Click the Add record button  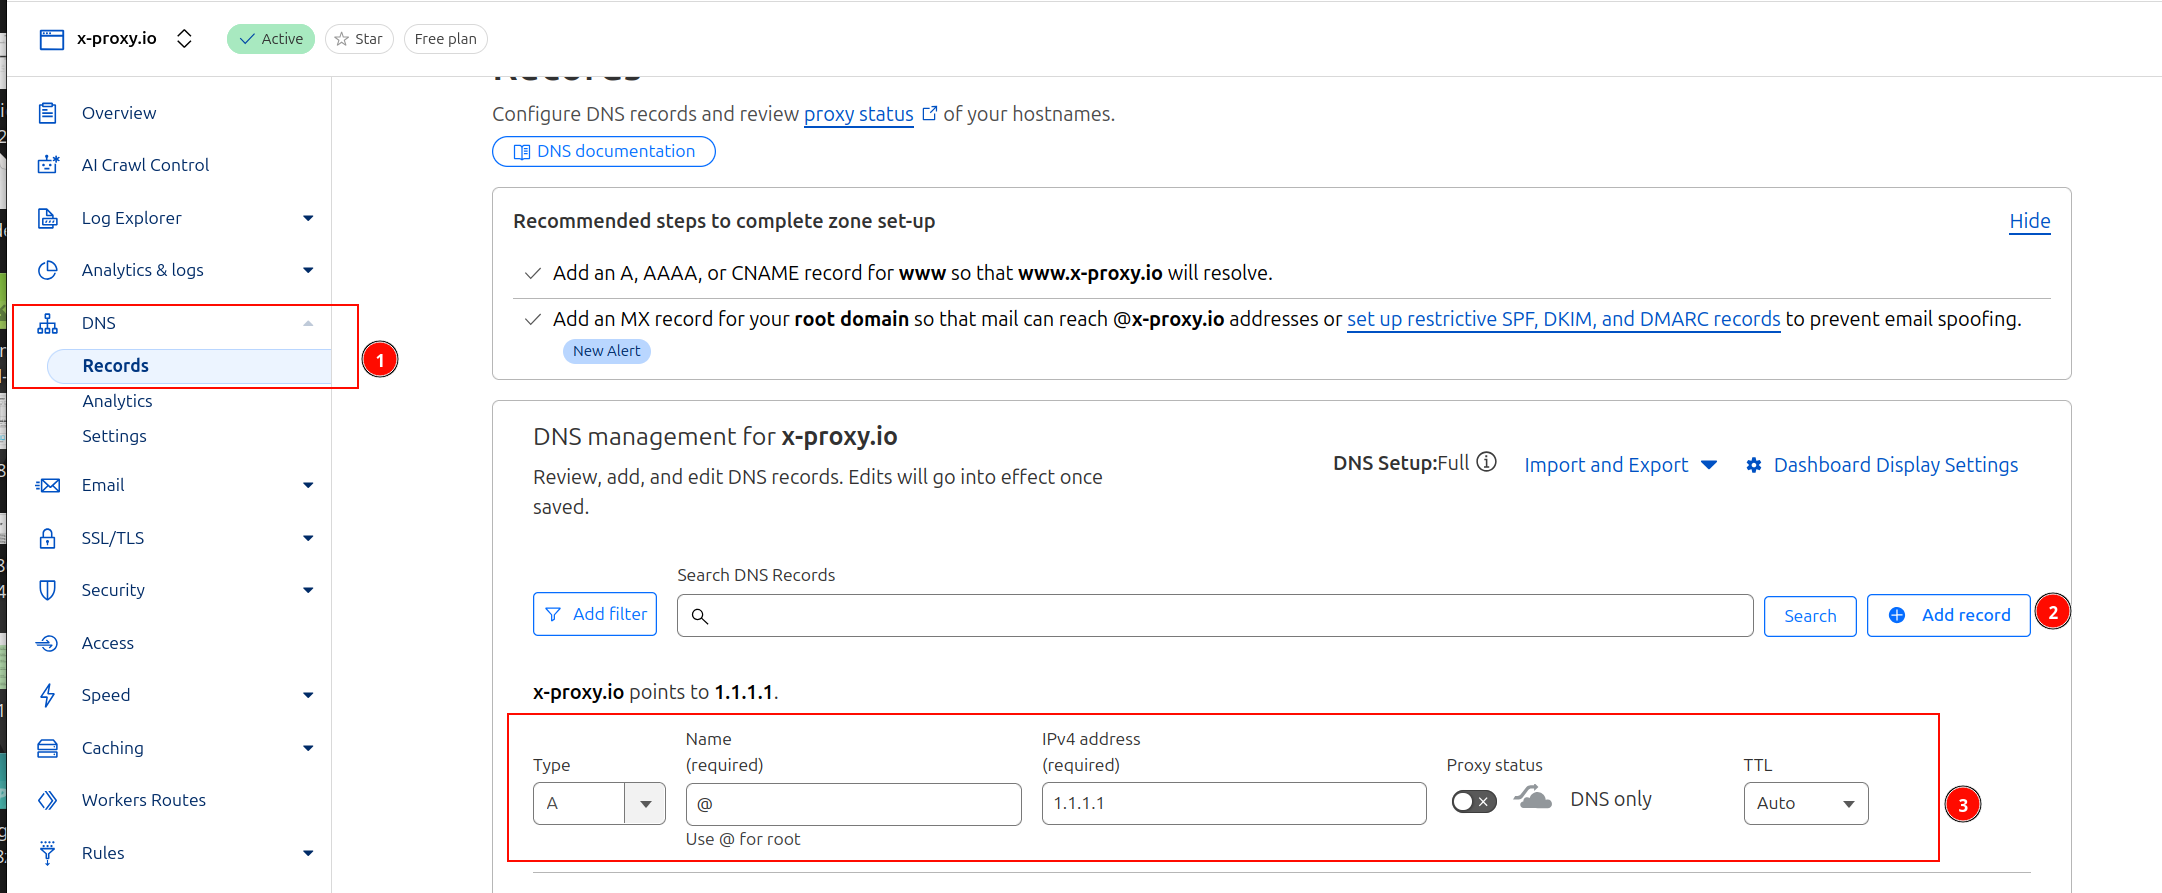click(x=1948, y=615)
